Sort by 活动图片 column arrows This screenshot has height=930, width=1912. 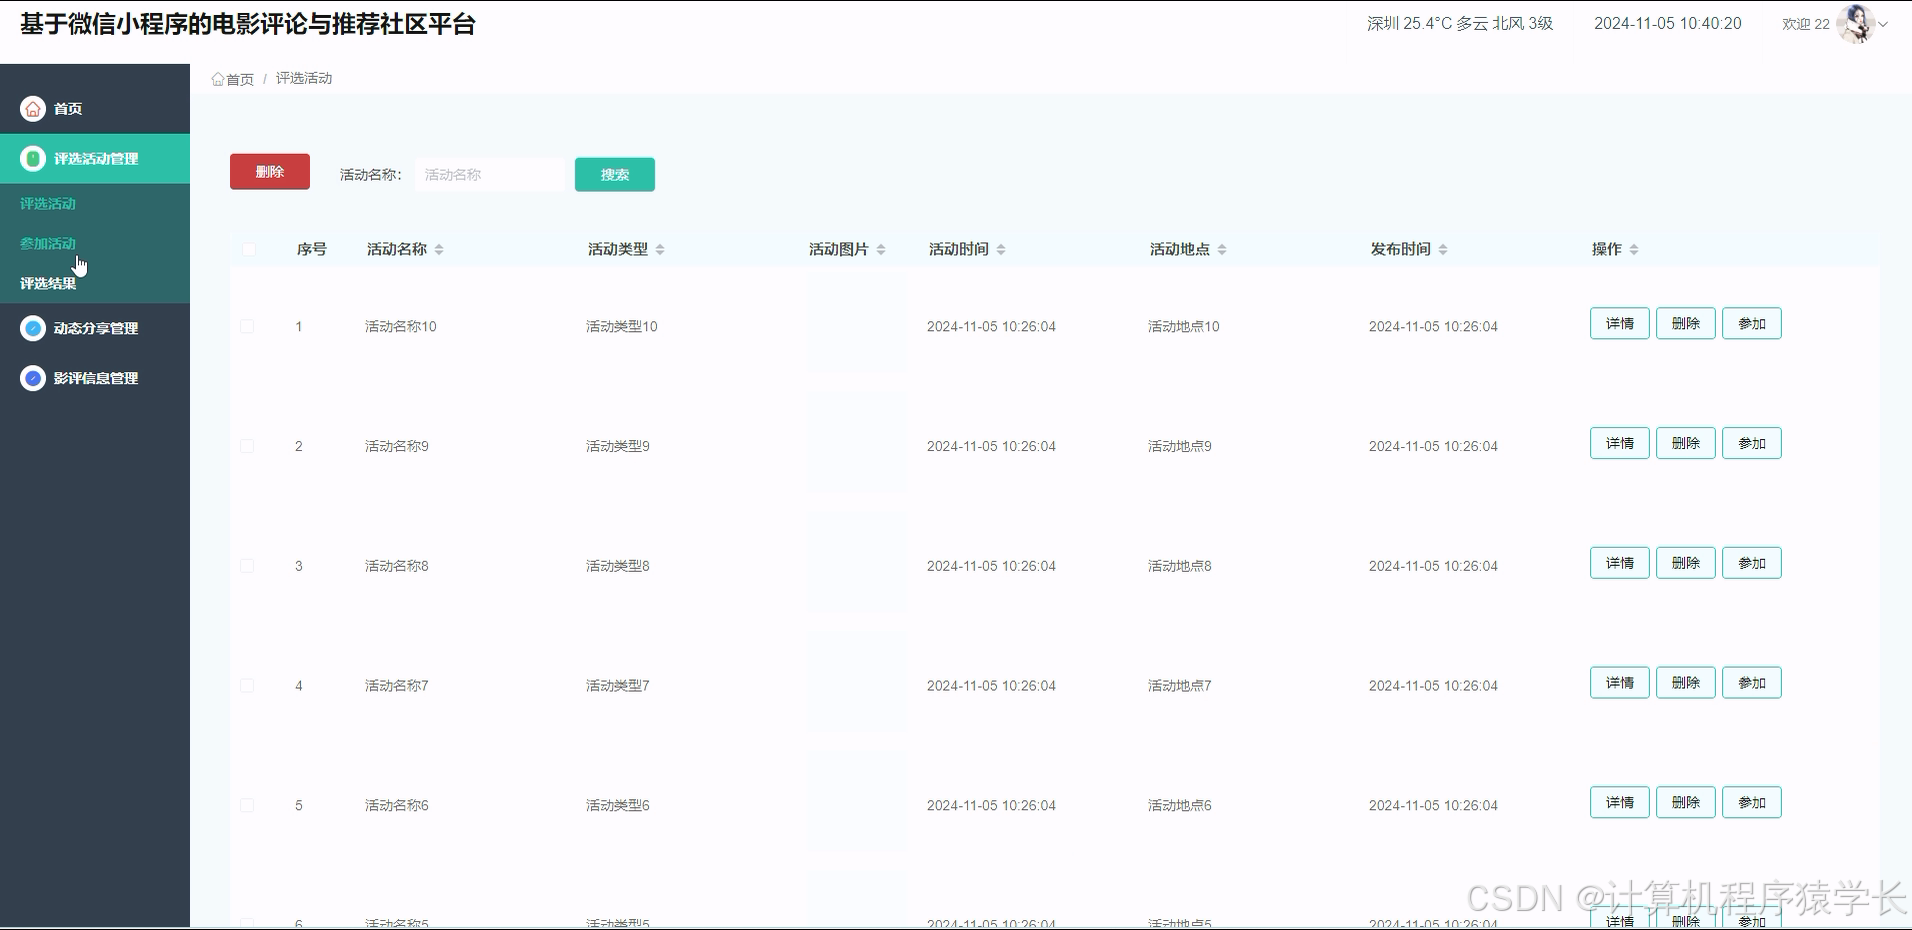pos(881,249)
